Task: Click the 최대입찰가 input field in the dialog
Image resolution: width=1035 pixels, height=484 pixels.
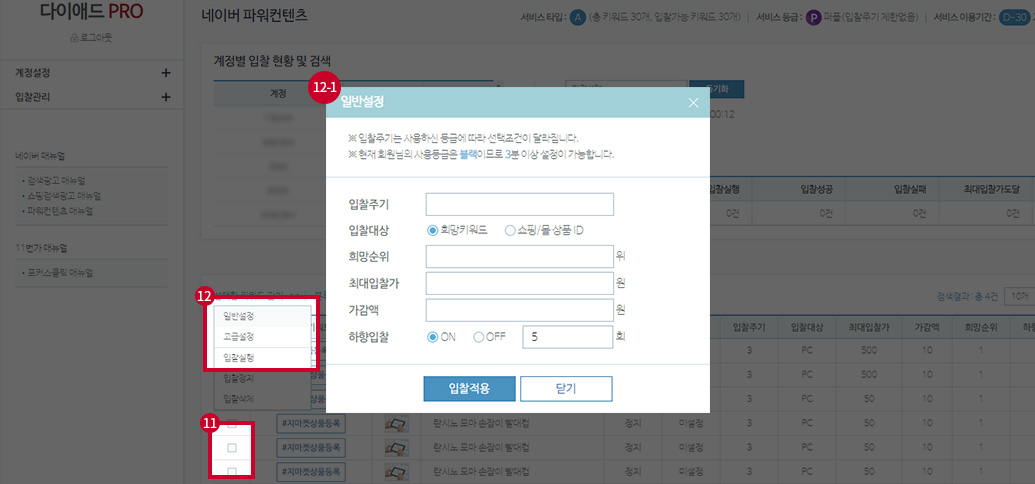Action: pyautogui.click(x=519, y=284)
